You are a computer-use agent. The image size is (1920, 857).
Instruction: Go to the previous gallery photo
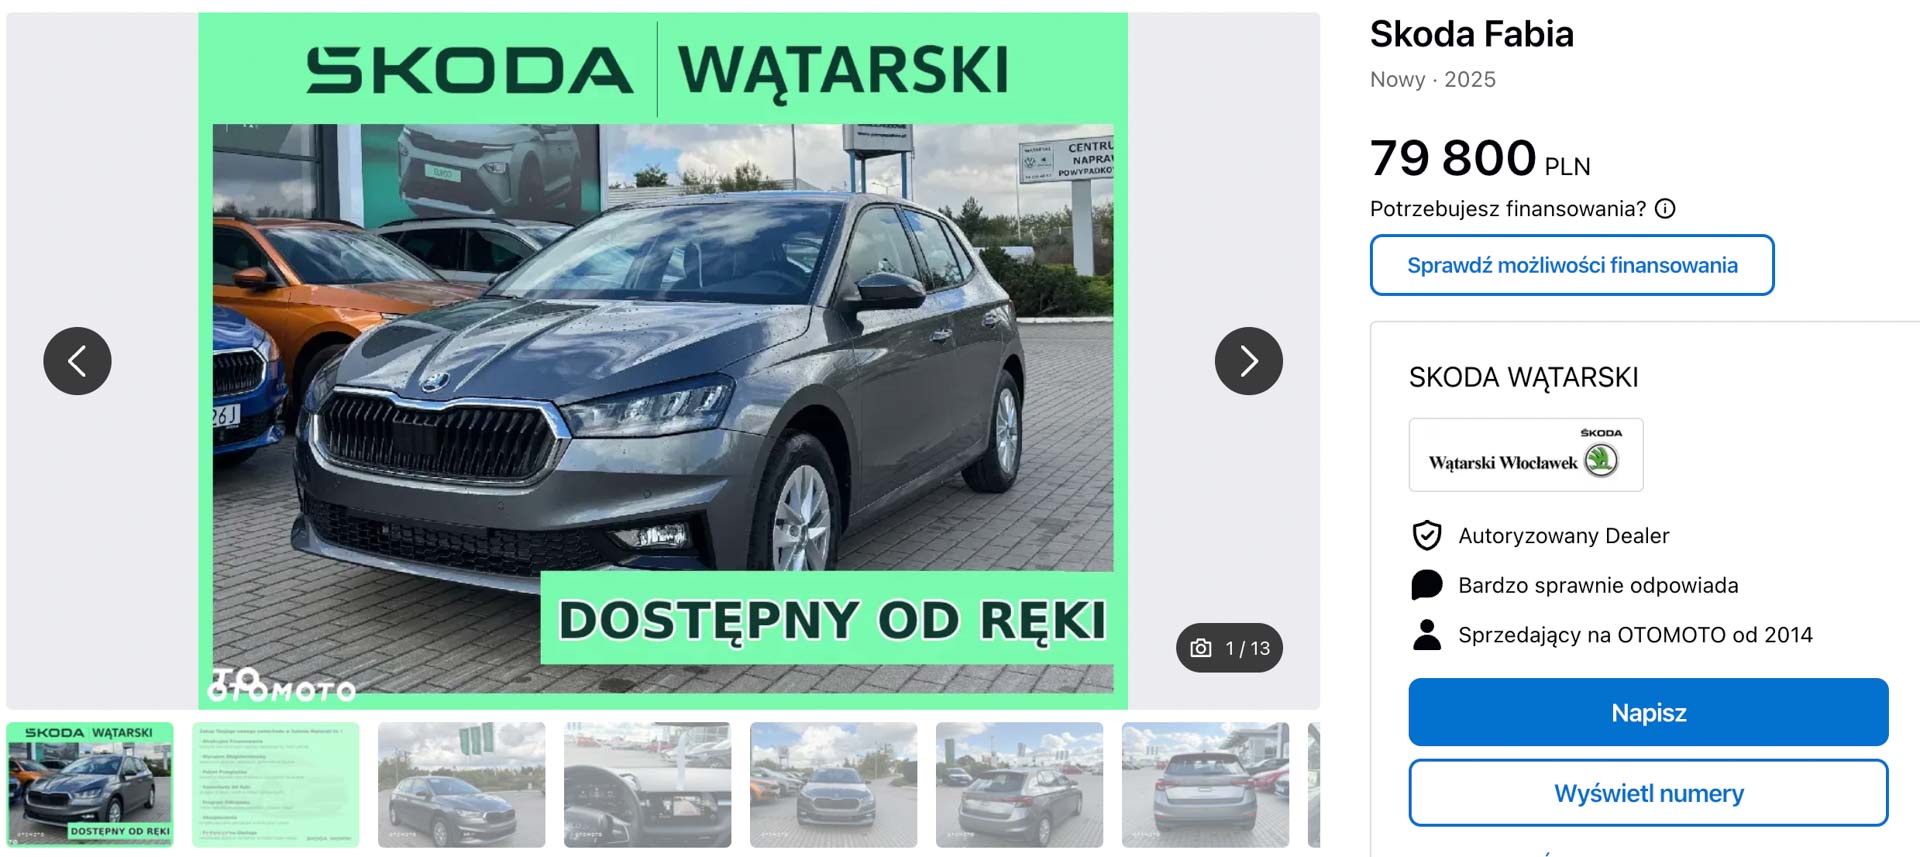(x=77, y=361)
